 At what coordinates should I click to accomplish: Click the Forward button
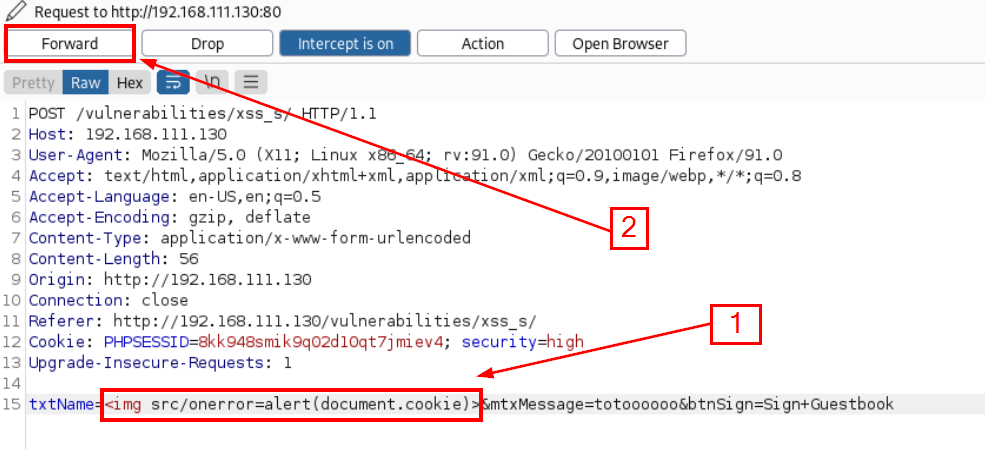70,44
